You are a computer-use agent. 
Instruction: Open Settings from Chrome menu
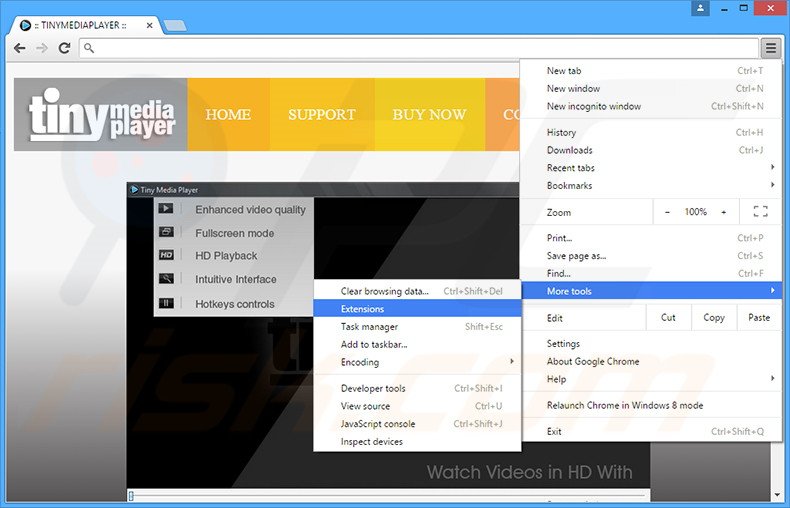tap(651, 343)
